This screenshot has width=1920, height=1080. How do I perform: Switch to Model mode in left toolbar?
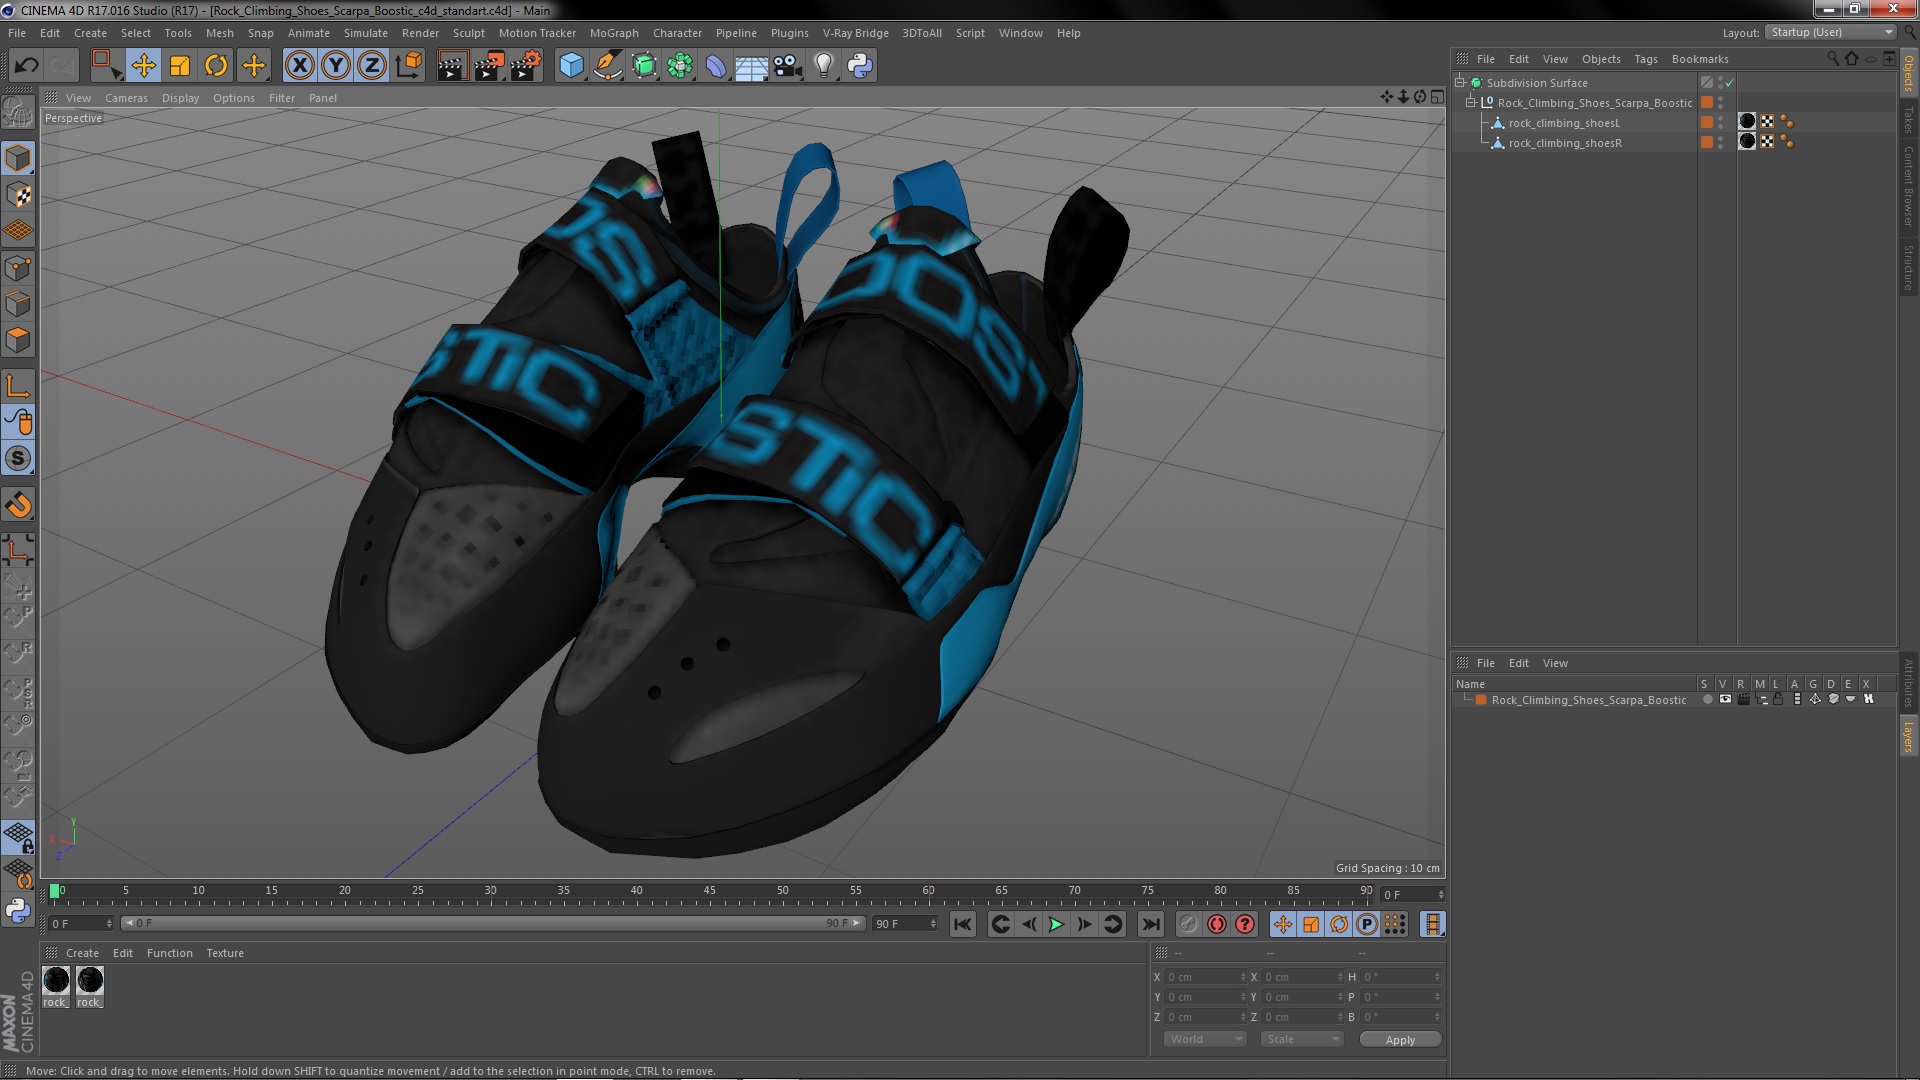tap(18, 158)
